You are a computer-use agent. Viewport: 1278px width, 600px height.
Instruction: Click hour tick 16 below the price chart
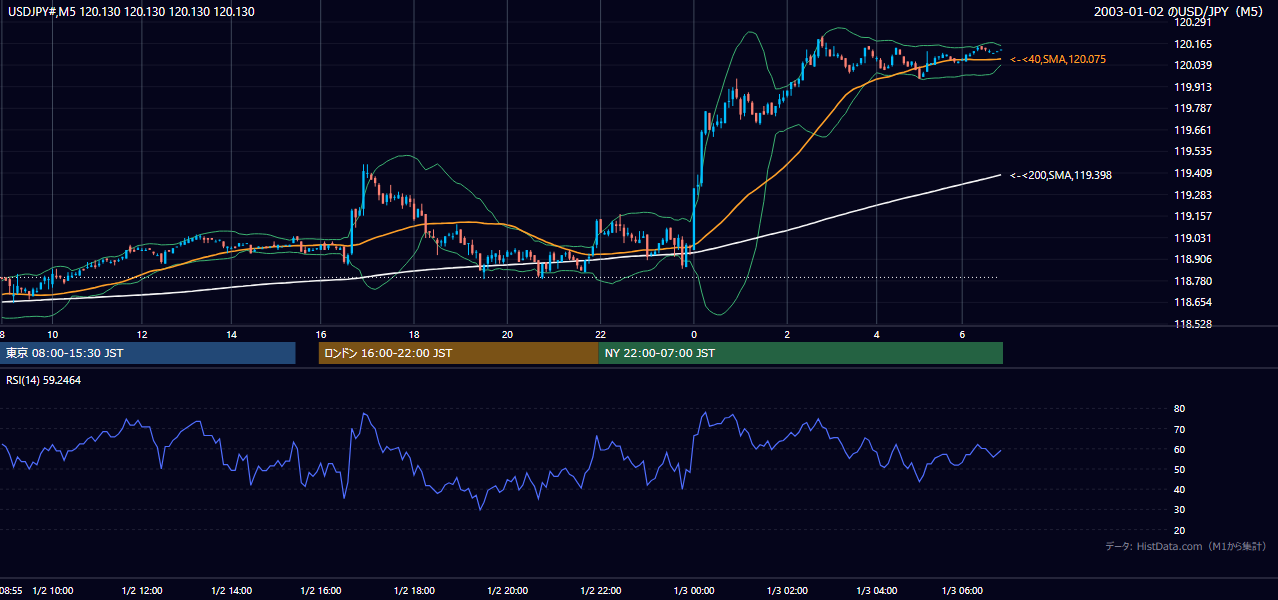[x=321, y=334]
